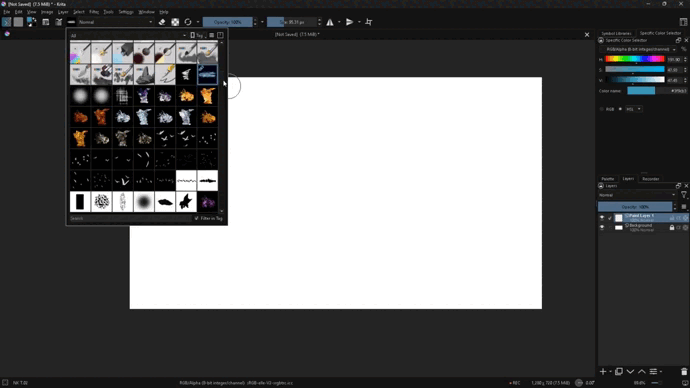The width and height of the screenshot is (690, 388).
Task: Switch to the Palette tab
Action: click(608, 179)
